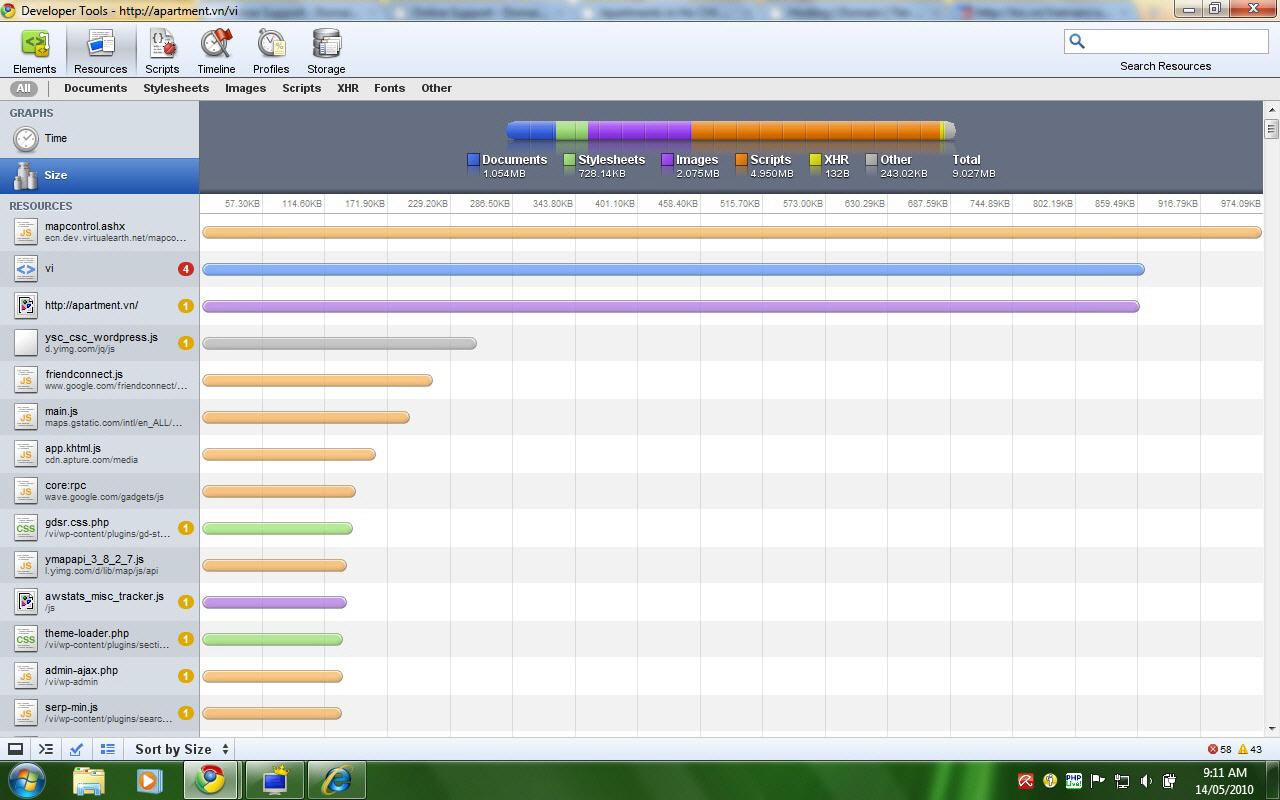Click the red error badge on vi

click(x=185, y=269)
